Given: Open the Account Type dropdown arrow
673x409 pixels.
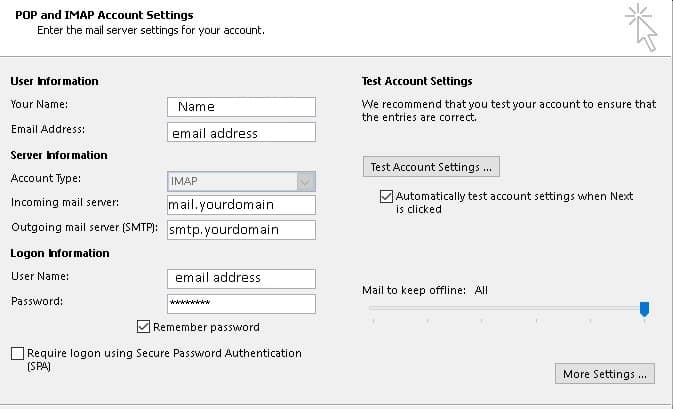Looking at the screenshot, I should [x=306, y=181].
